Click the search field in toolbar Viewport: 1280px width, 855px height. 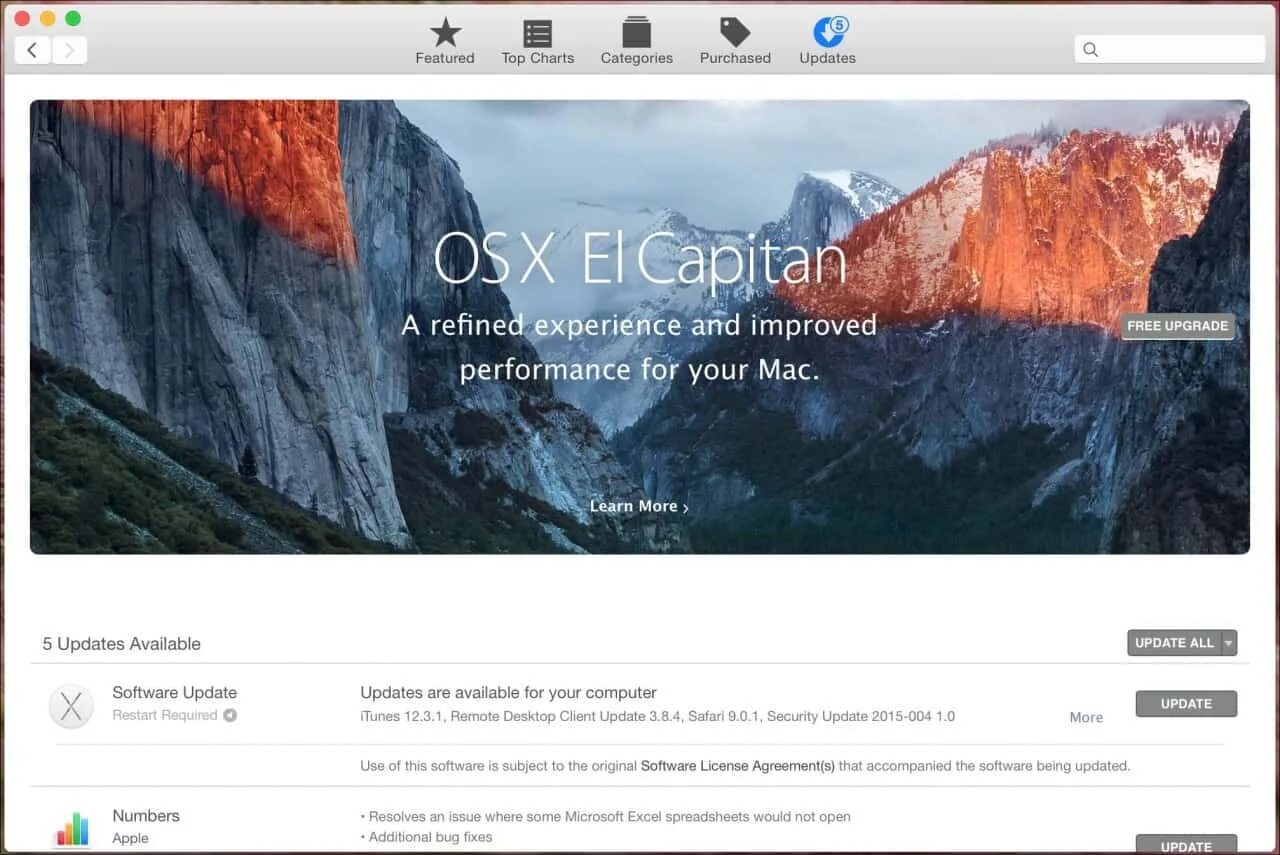tap(1169, 49)
